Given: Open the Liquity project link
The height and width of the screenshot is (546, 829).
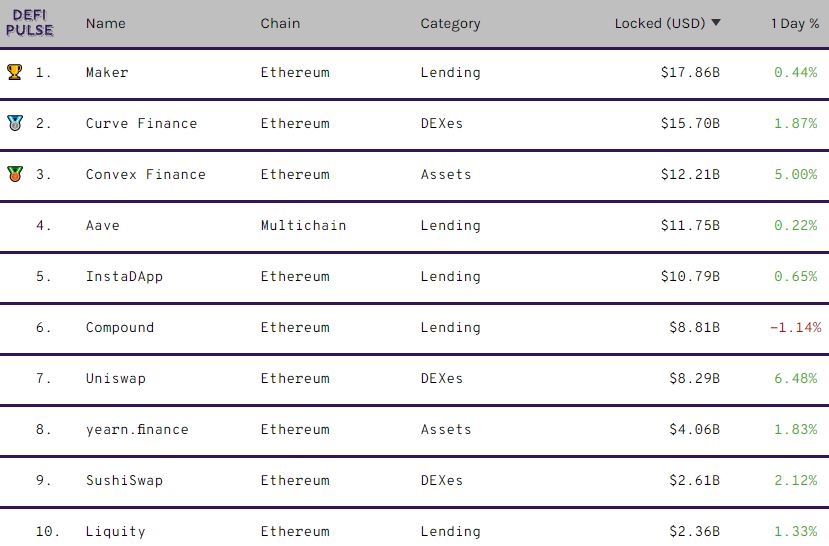Looking at the screenshot, I should click(x=115, y=531).
